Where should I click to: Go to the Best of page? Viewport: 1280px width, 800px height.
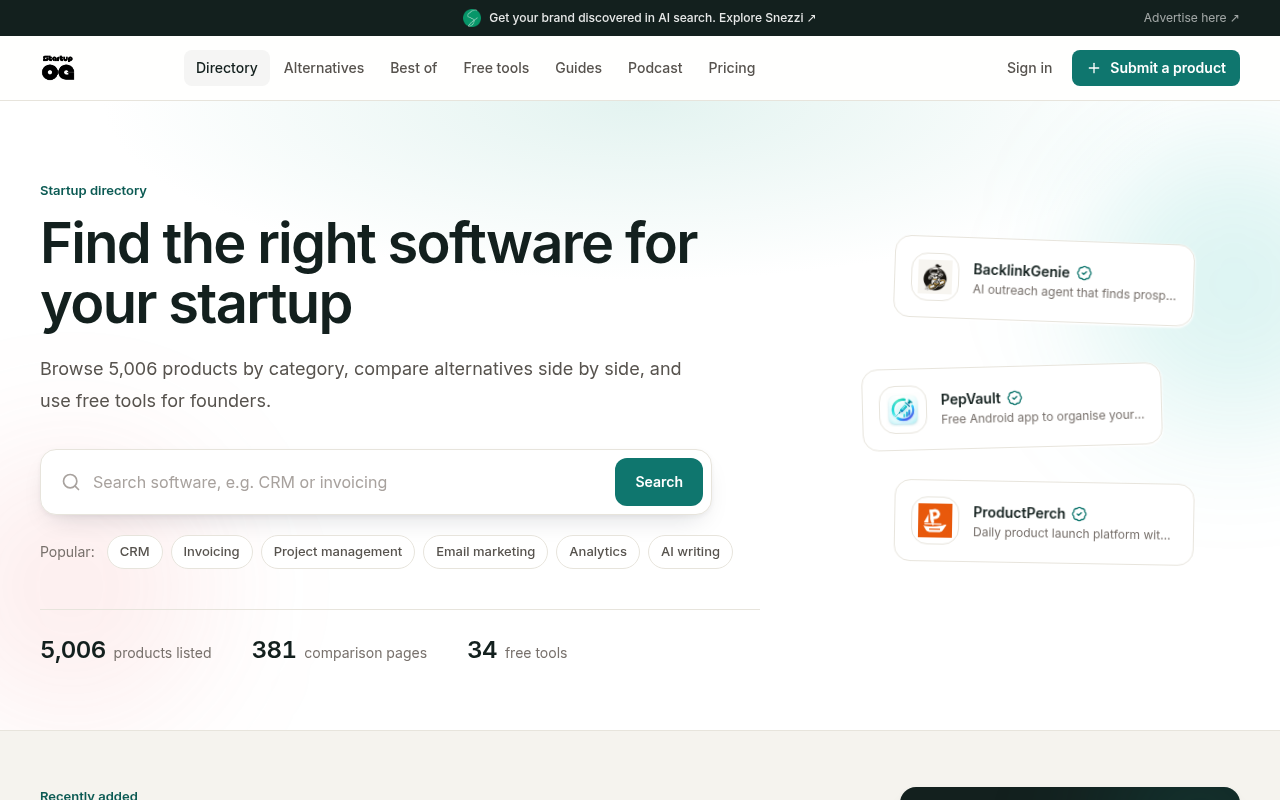tap(414, 68)
